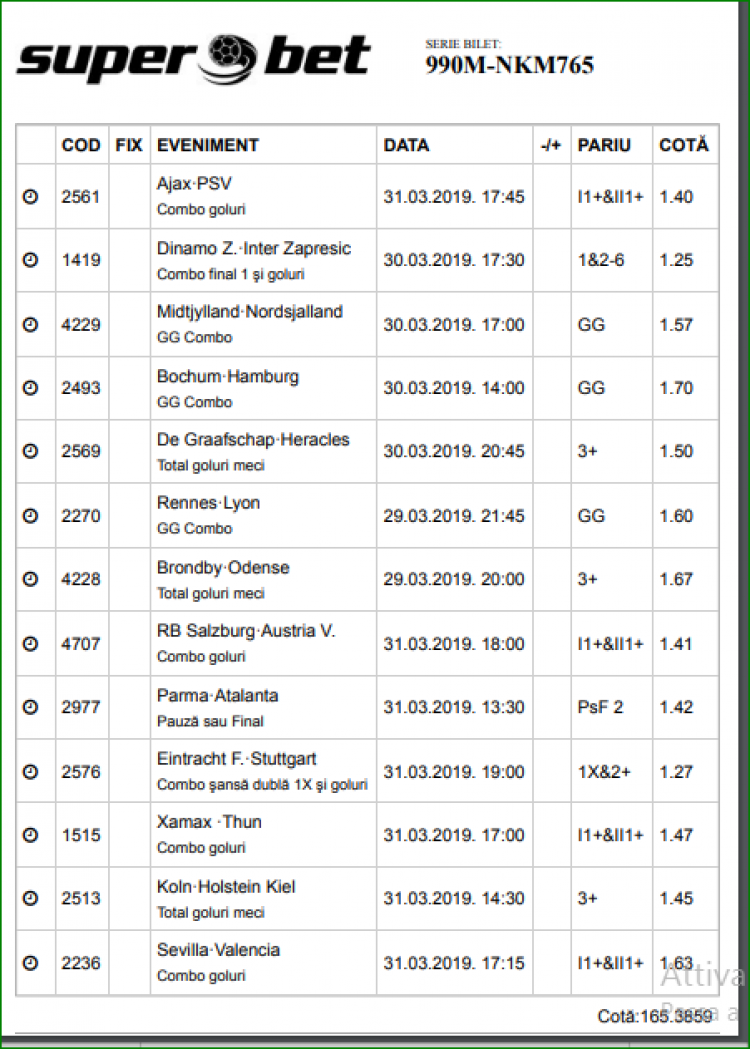Click ticket serial 990M-NKM765
Image resolution: width=750 pixels, height=1049 pixels.
point(509,65)
